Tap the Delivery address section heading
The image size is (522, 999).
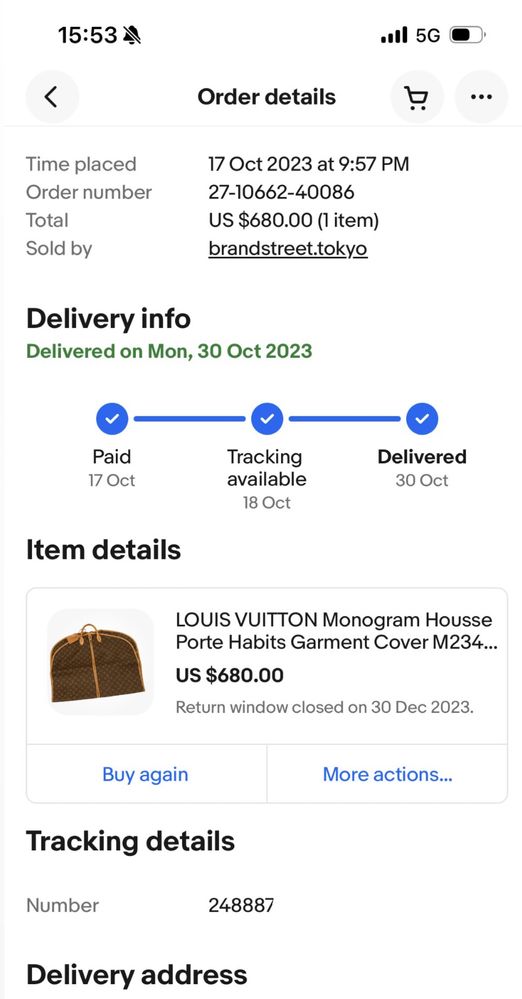[136, 975]
